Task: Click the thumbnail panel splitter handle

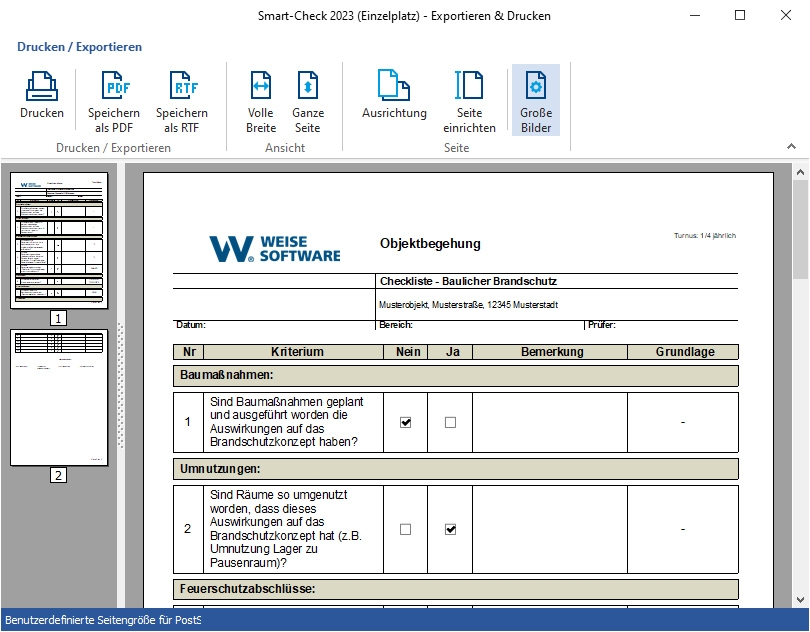Action: click(x=121, y=385)
